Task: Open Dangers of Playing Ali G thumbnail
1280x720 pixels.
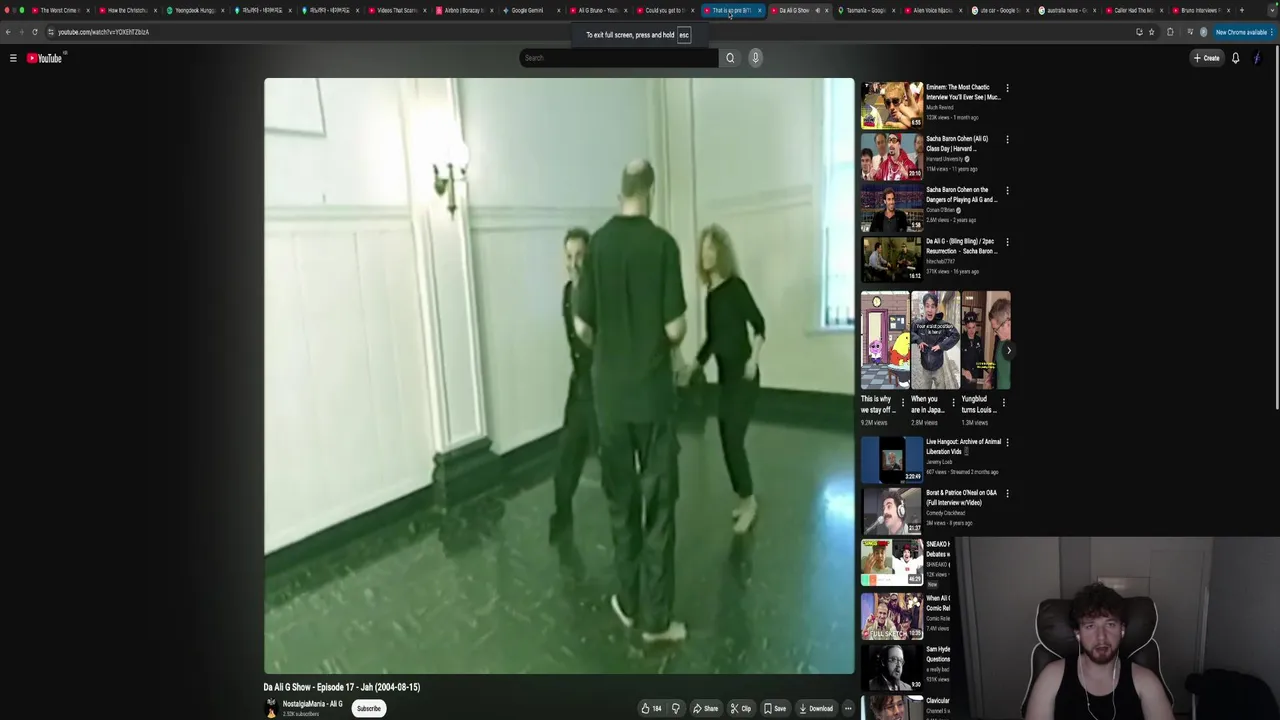Action: [x=892, y=207]
